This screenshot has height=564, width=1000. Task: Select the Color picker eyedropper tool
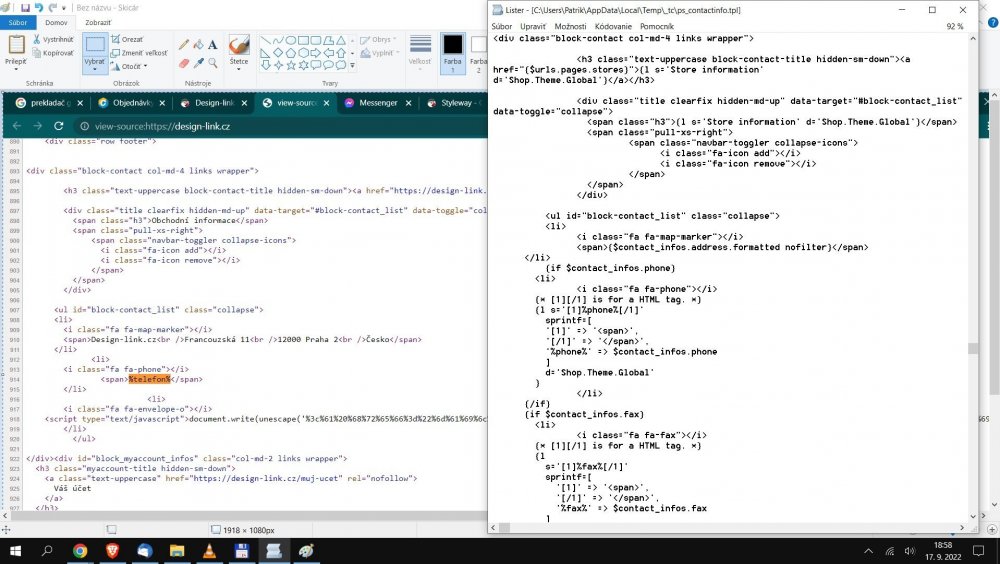coord(198,63)
